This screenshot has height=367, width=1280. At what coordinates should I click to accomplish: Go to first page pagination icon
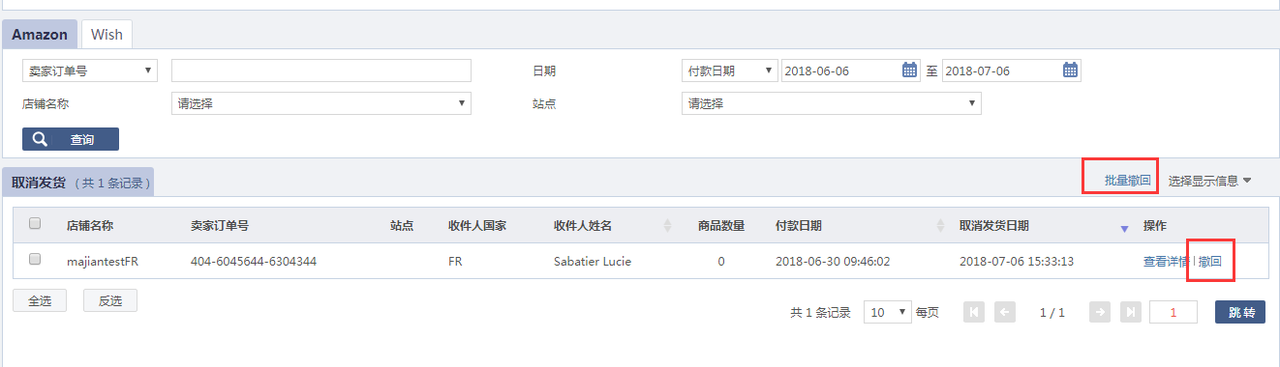tap(974, 312)
